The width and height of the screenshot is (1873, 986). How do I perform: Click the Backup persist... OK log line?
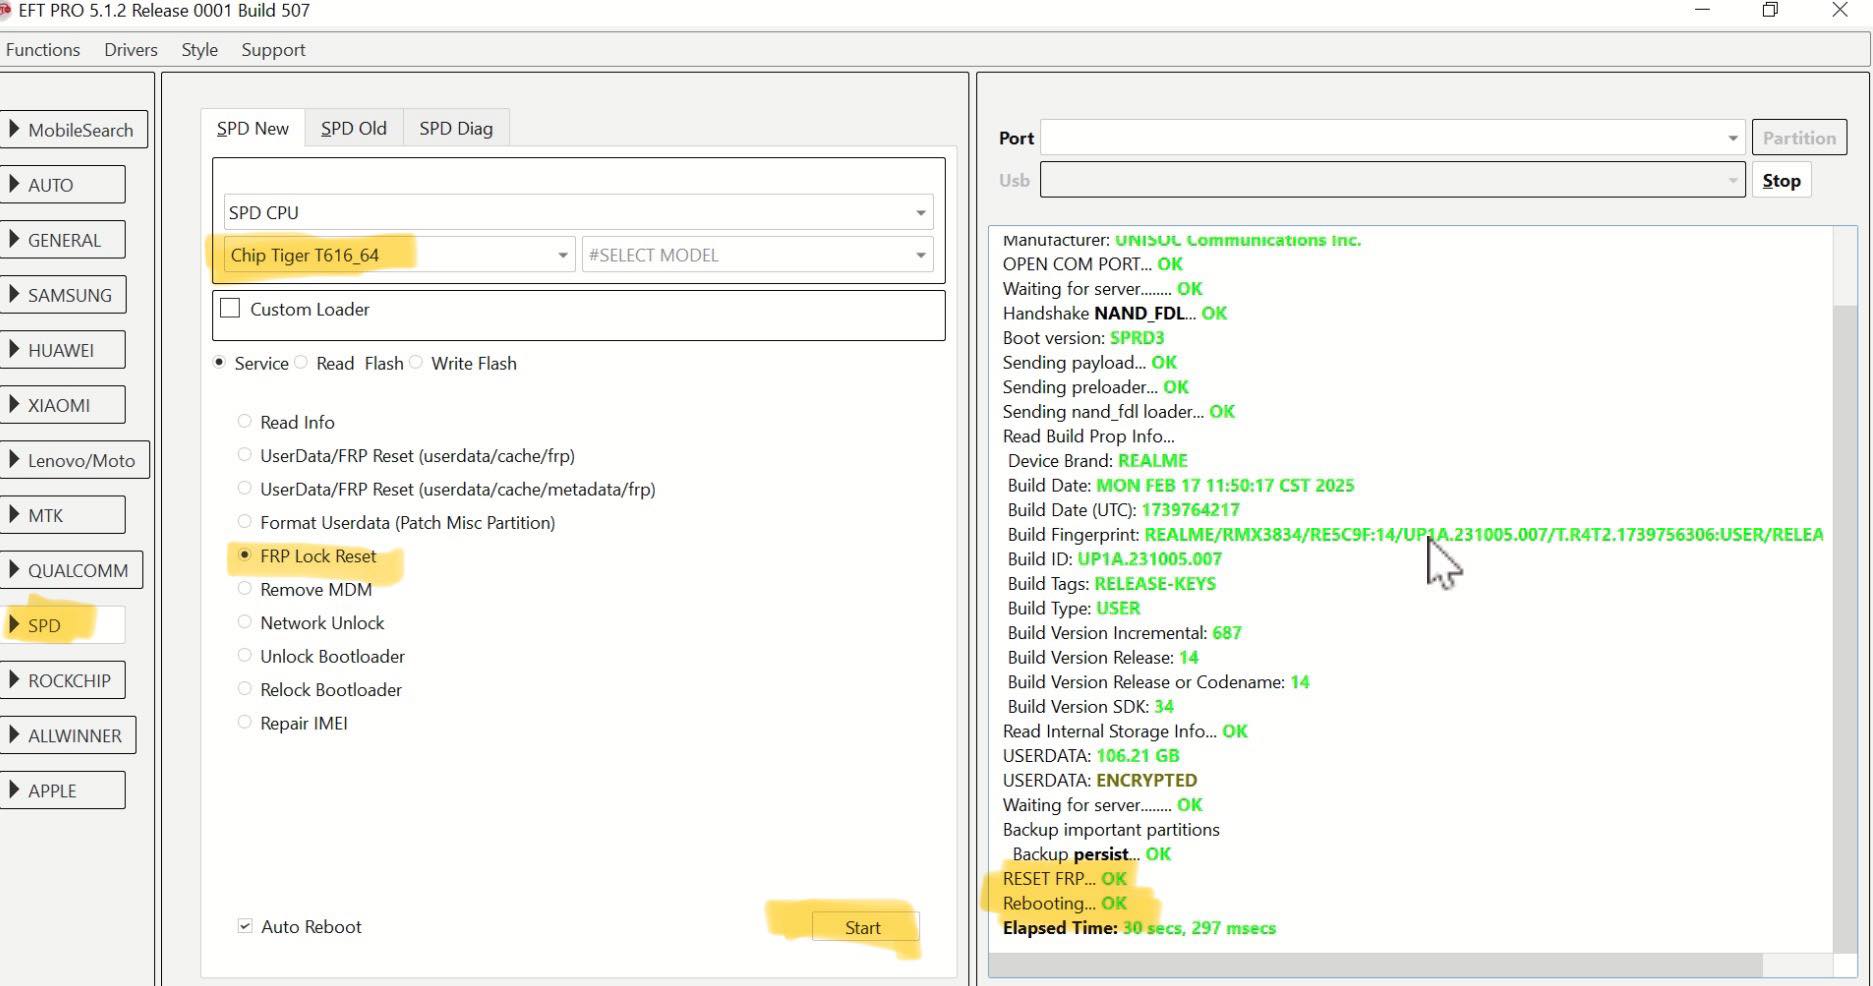1091,854
